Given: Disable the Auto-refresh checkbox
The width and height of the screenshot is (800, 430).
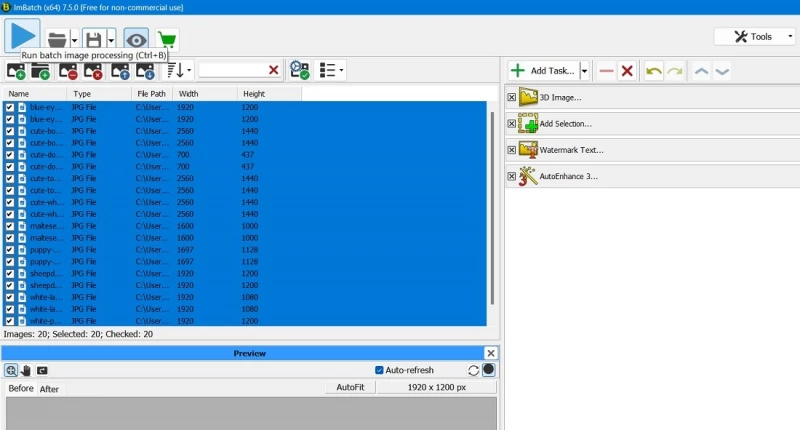Looking at the screenshot, I should click(379, 370).
